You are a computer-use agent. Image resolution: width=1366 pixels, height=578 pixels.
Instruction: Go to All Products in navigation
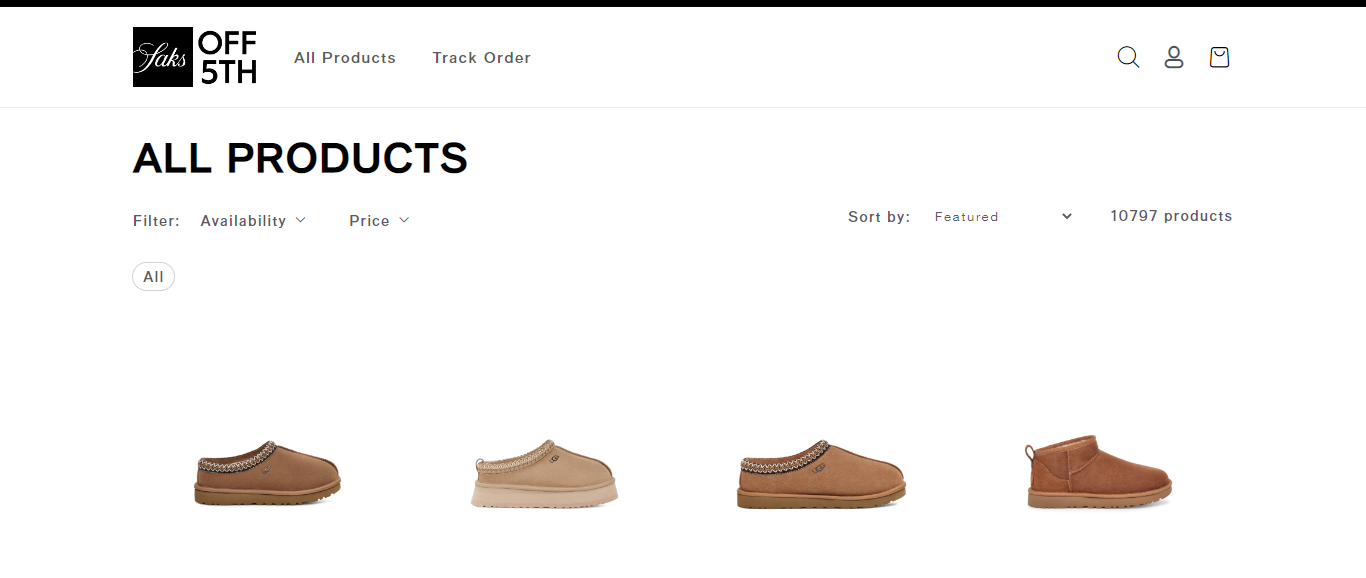(345, 58)
